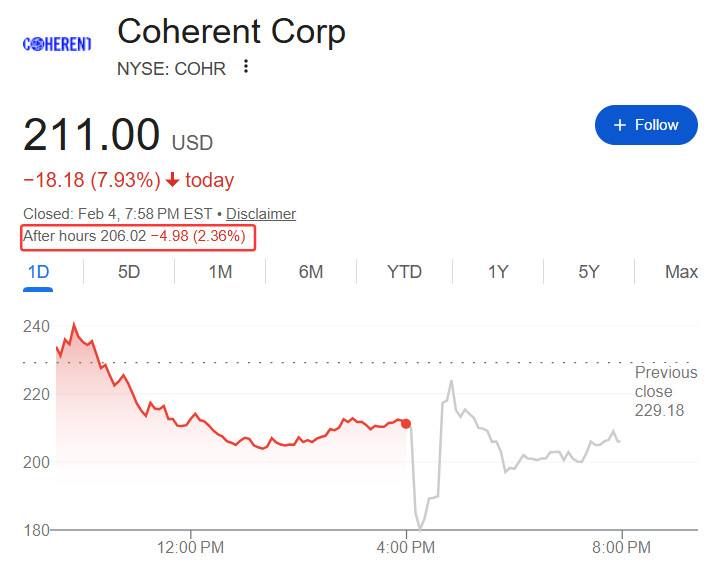The height and width of the screenshot is (573, 719).
Task: Switch to the 1Y chart view
Action: click(498, 272)
